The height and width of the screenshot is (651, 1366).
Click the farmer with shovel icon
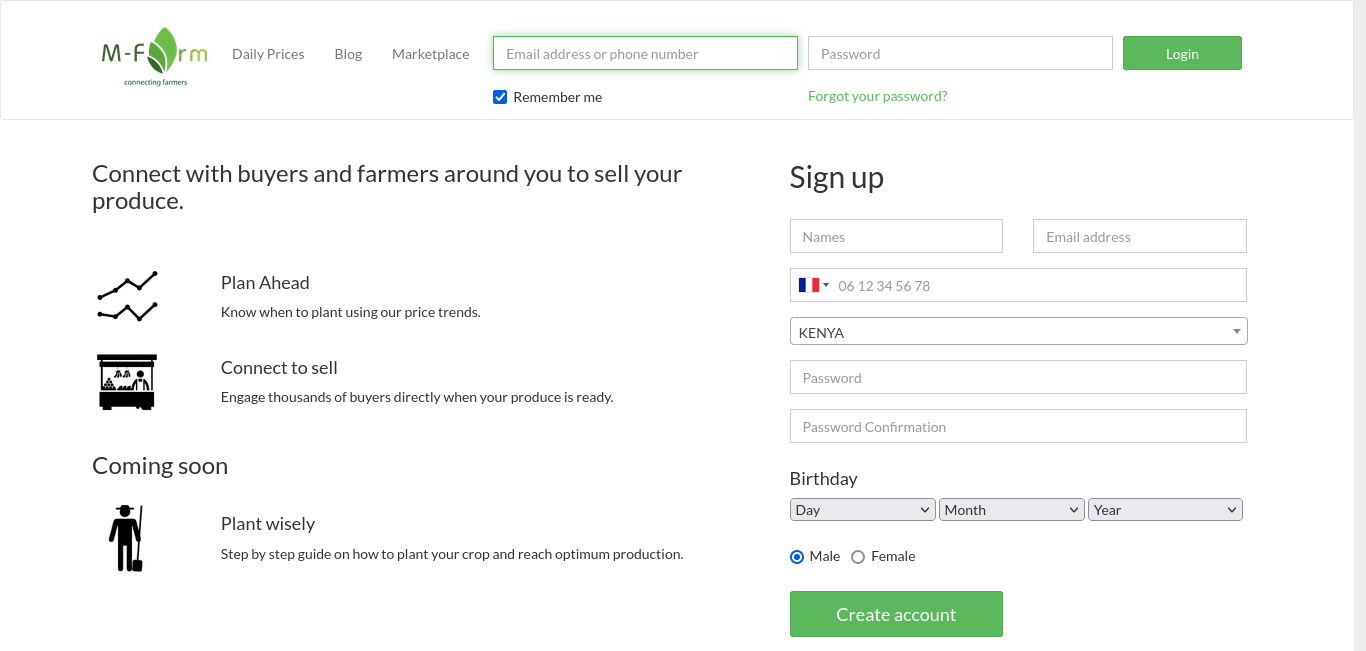pos(127,538)
